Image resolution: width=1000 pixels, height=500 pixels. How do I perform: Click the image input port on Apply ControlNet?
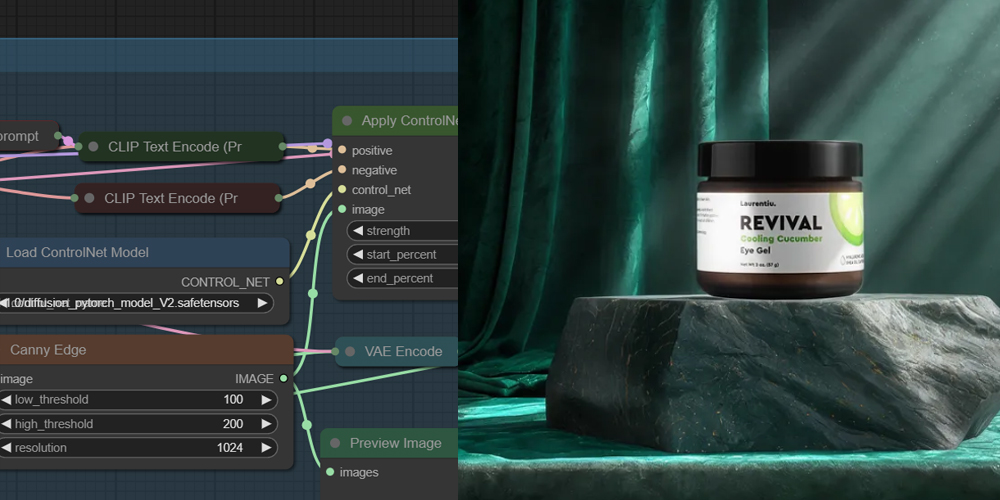tap(342, 209)
